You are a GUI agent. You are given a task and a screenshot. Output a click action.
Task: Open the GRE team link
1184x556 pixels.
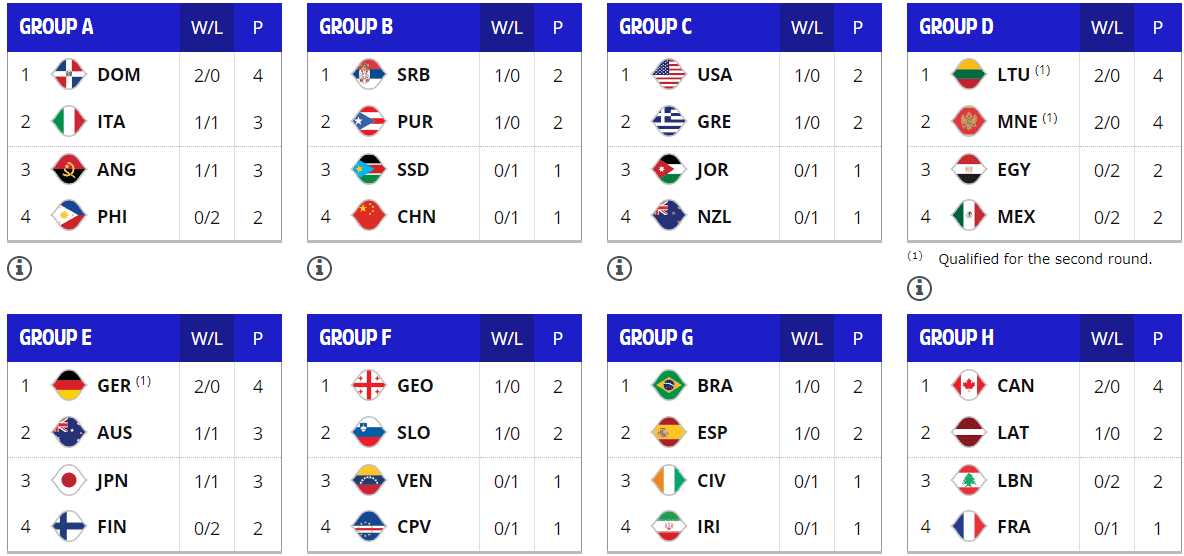714,122
